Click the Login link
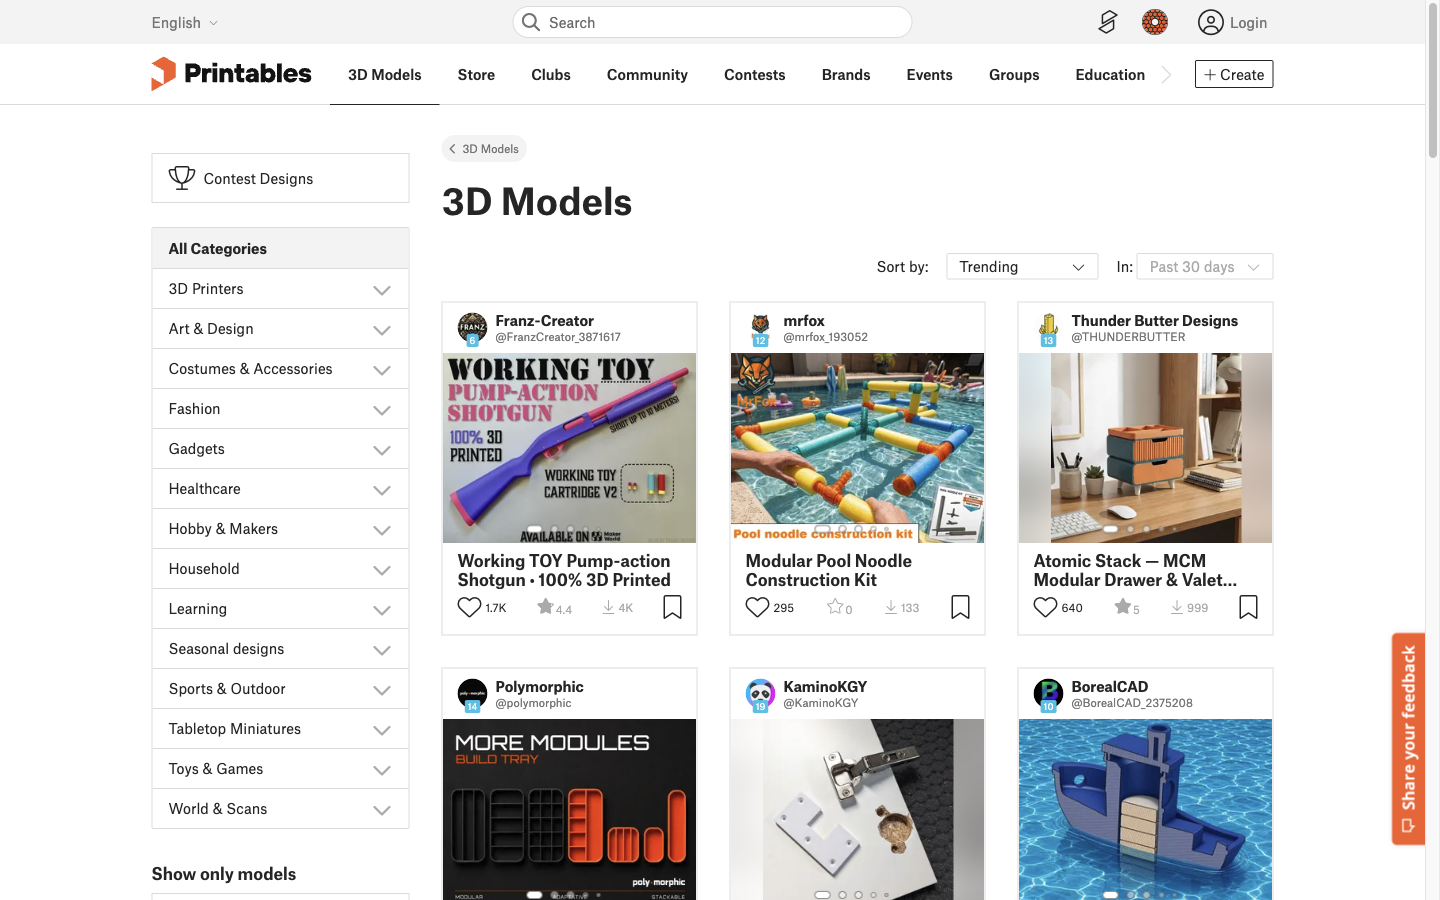This screenshot has height=900, width=1440. pyautogui.click(x=1248, y=22)
